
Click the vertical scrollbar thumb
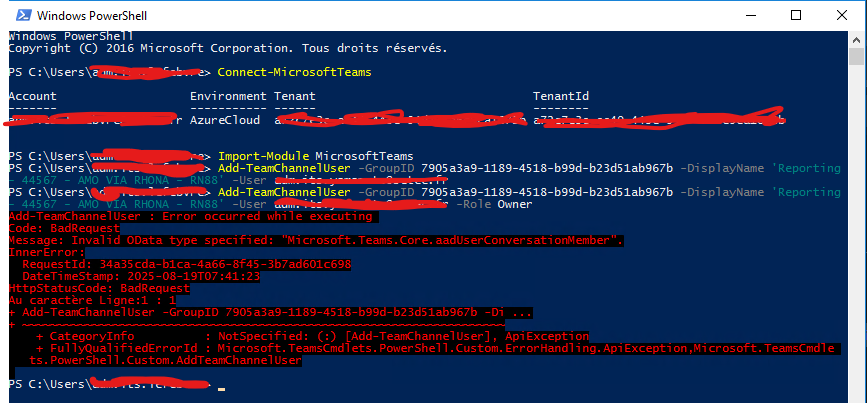point(856,56)
